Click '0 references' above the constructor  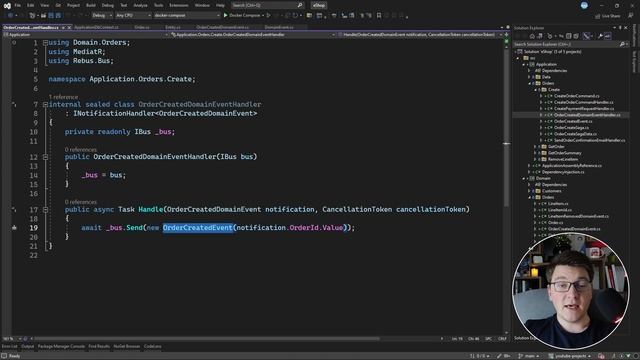pyautogui.click(x=81, y=150)
